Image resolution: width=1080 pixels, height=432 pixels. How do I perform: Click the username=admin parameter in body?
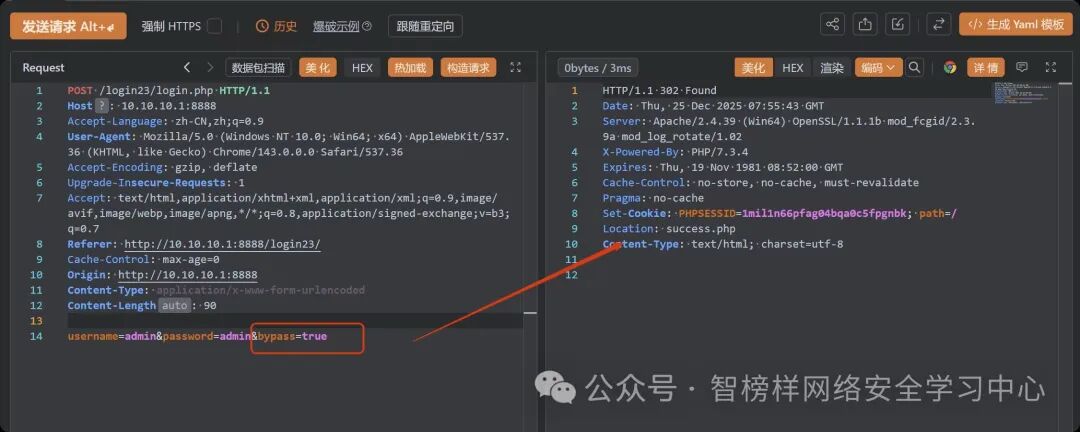tap(112, 336)
